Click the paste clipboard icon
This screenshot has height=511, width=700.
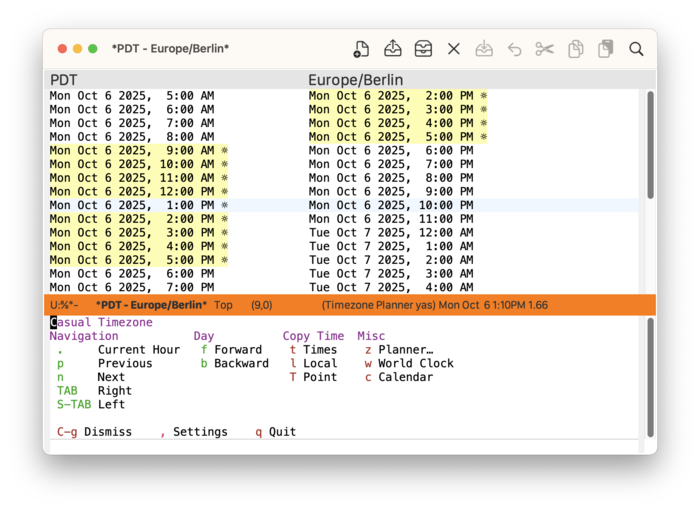point(606,49)
